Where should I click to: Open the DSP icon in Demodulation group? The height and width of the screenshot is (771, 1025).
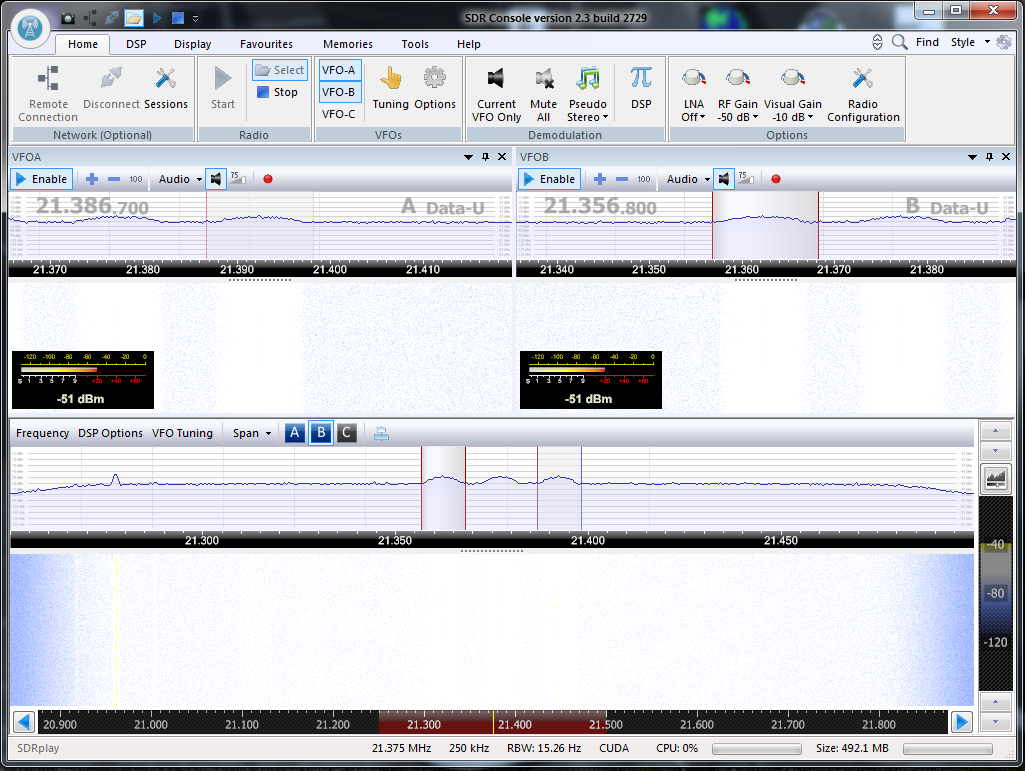pos(640,90)
